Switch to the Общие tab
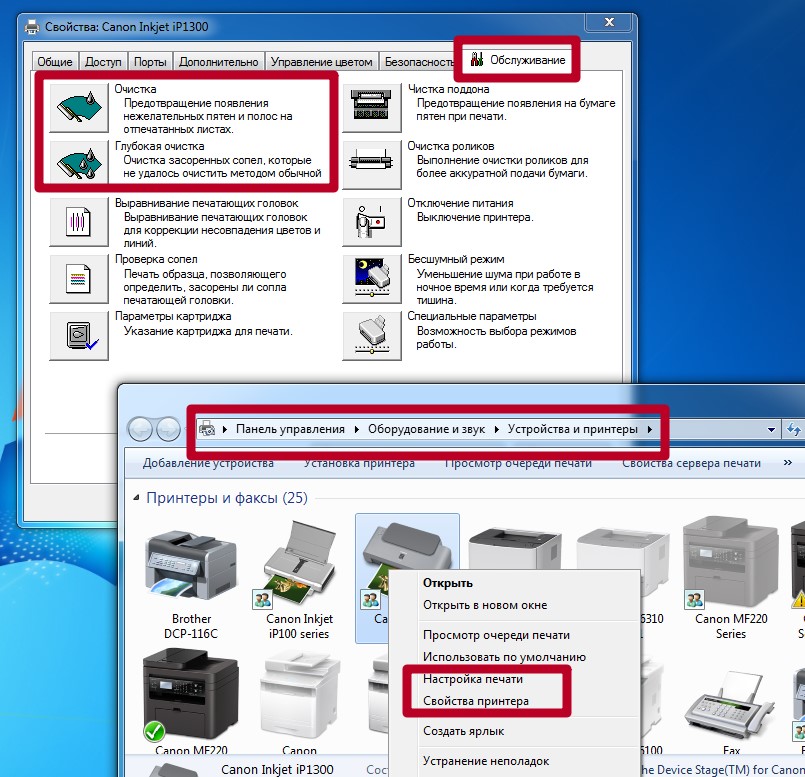This screenshot has width=805, height=777. (x=54, y=62)
